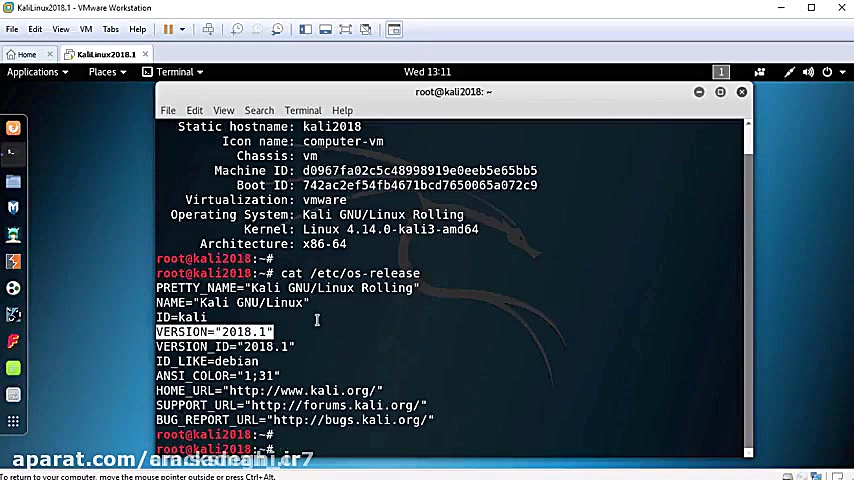This screenshot has width=854, height=480.
Task: Open the terminal View menu
Action: (x=223, y=111)
